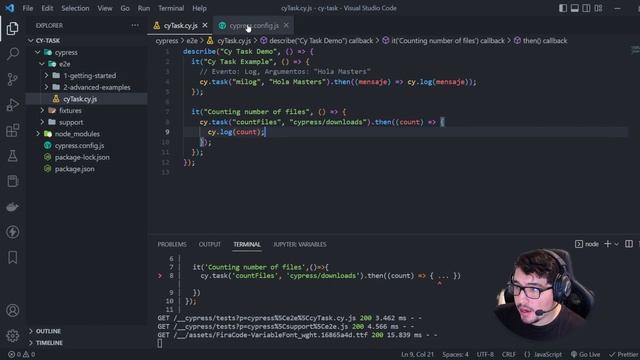Open the new terminal launch profile dropdown

616,244
